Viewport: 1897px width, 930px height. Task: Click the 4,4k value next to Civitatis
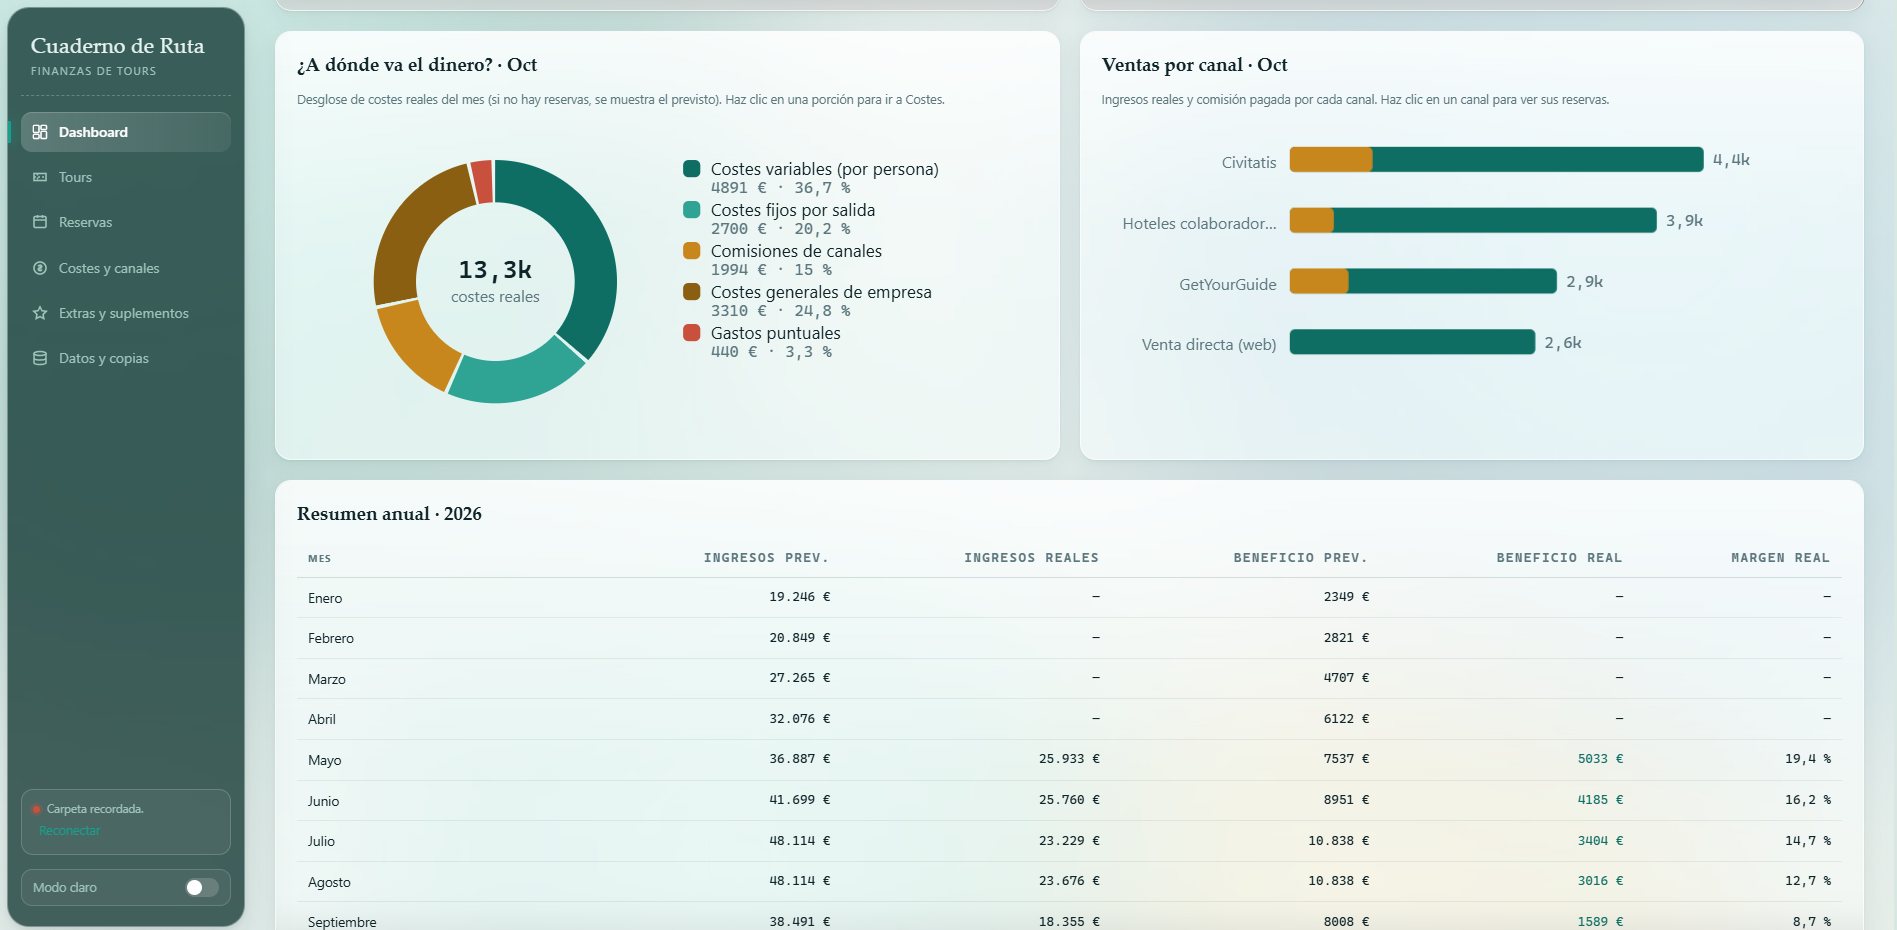[1731, 160]
